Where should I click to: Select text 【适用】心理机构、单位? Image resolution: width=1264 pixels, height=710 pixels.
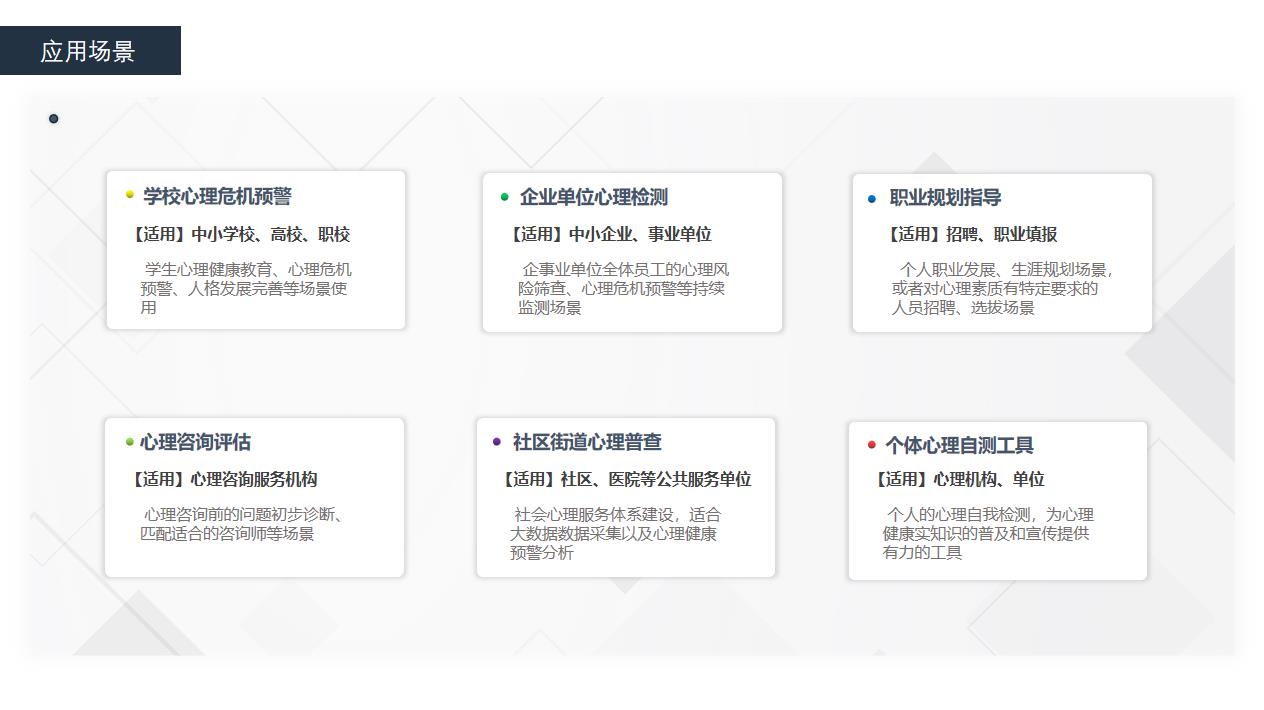click(x=959, y=479)
